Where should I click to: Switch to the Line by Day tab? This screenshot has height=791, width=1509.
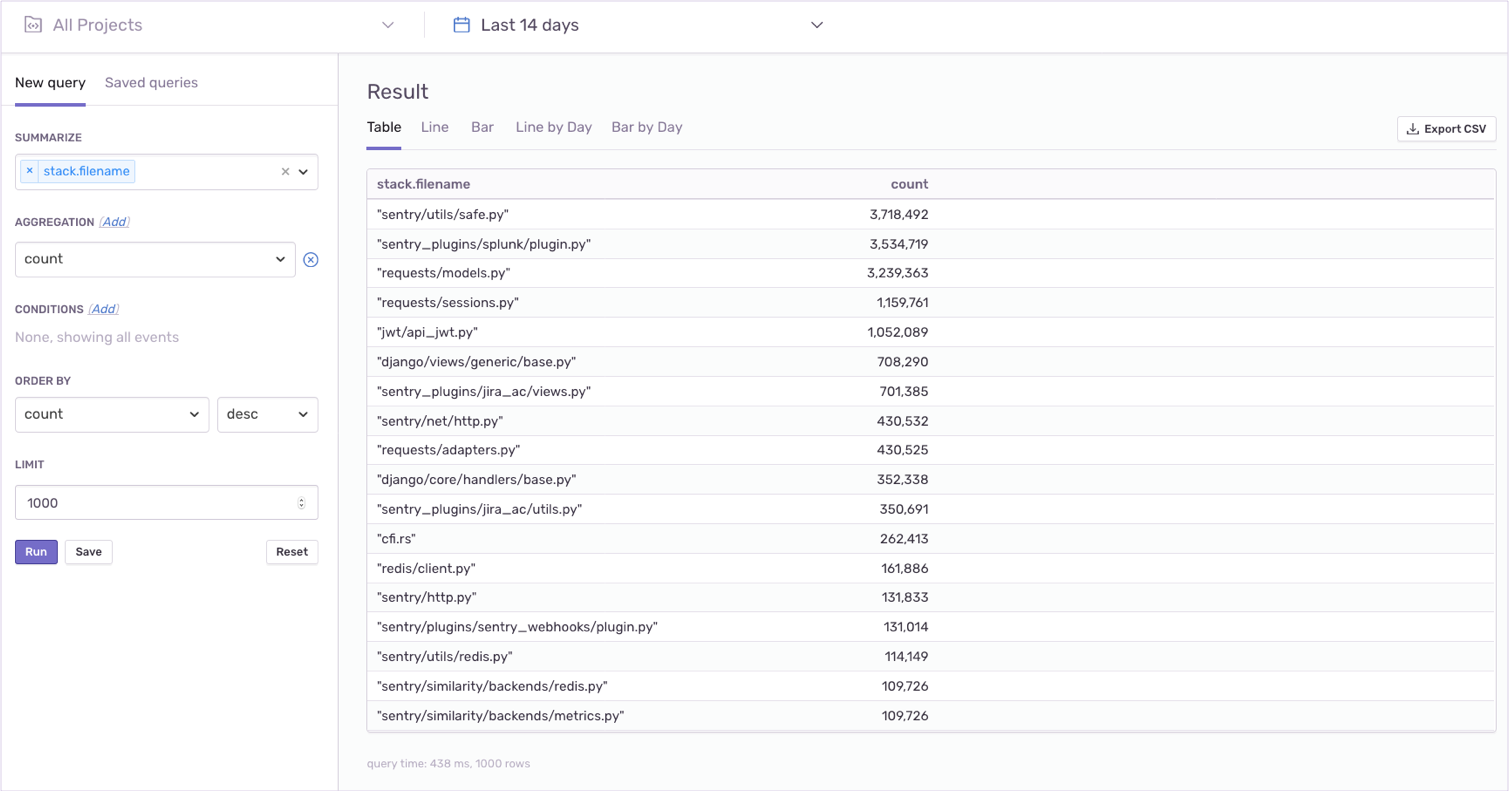(x=554, y=127)
